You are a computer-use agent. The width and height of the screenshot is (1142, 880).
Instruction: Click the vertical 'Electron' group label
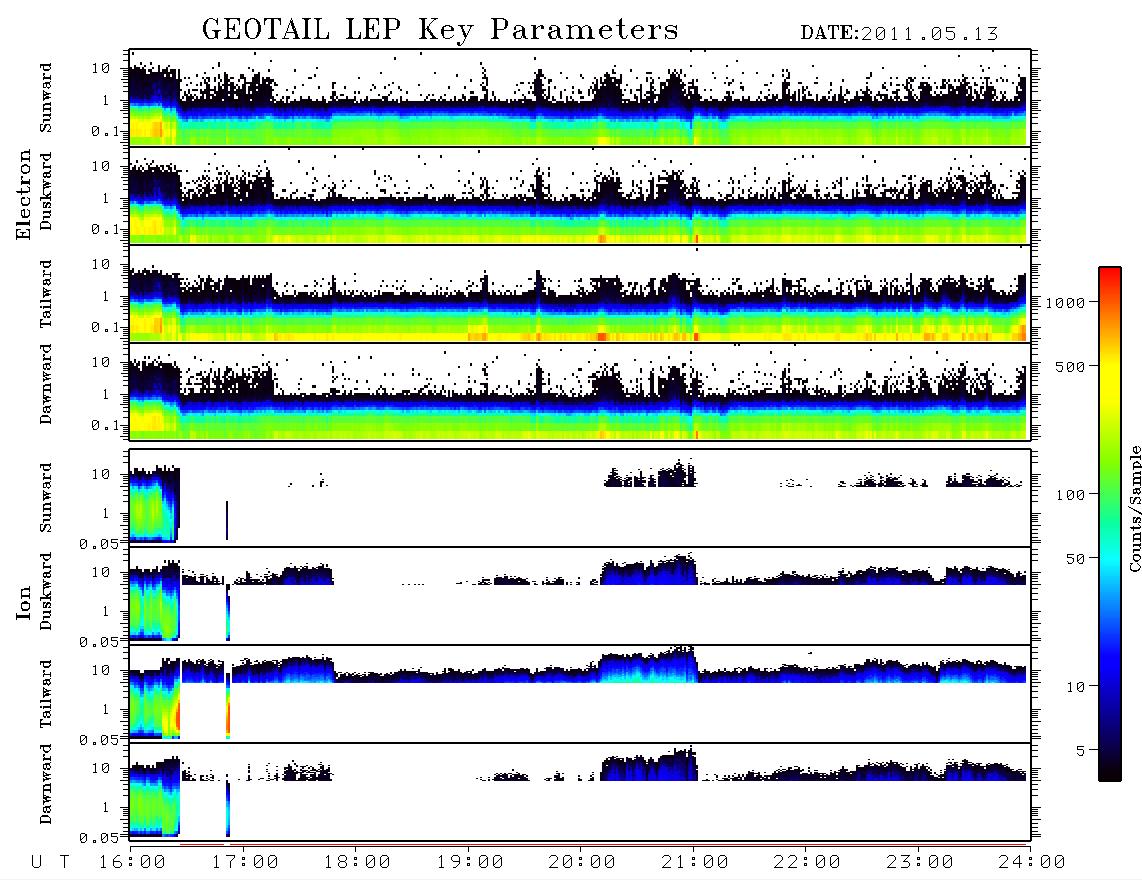pos(23,194)
